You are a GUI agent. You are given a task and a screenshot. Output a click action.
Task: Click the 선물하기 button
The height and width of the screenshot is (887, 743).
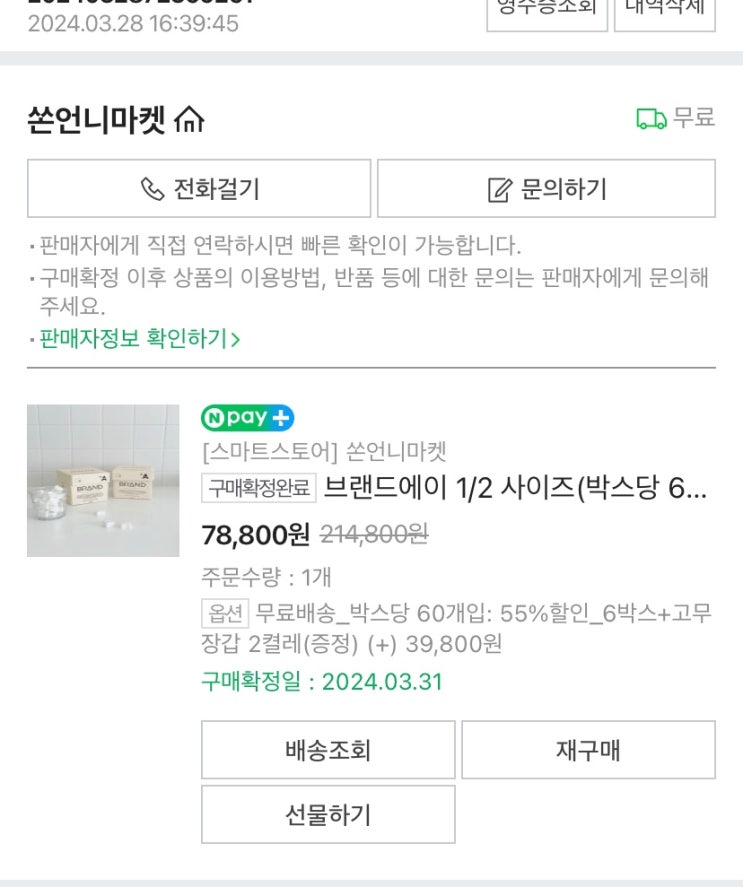tap(328, 814)
